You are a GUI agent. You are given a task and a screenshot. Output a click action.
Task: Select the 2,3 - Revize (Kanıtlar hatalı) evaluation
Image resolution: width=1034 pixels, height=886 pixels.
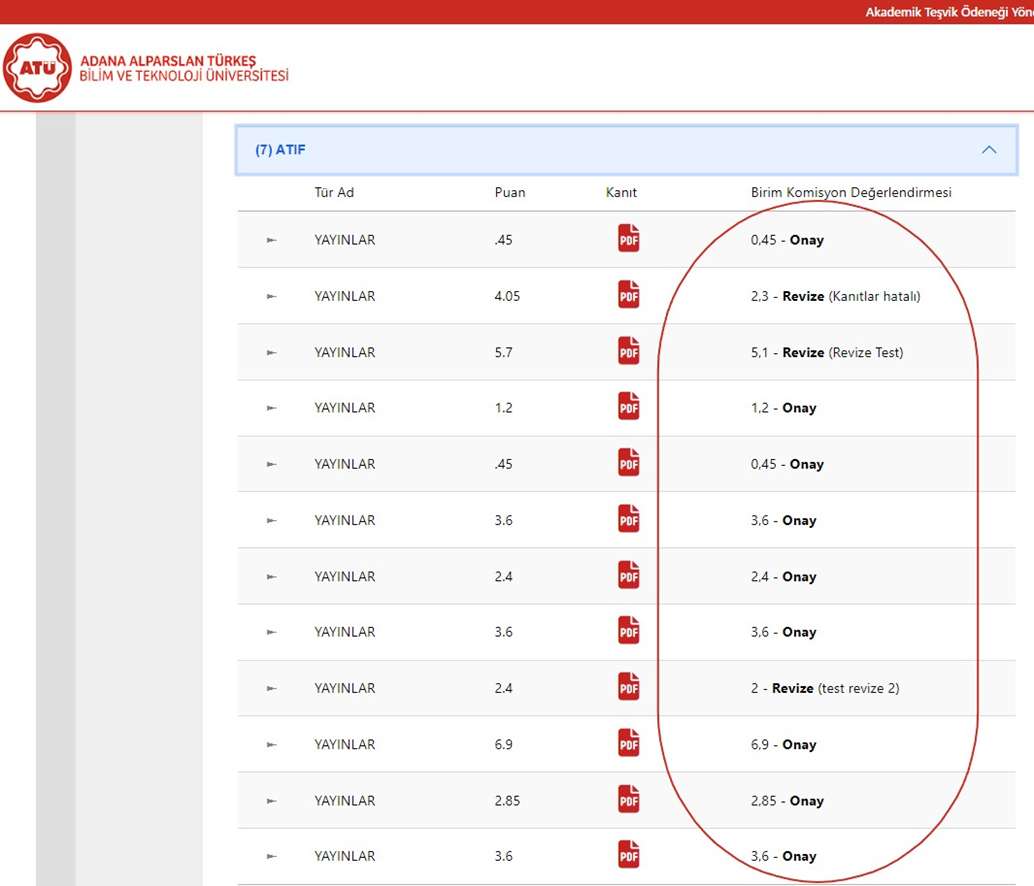[x=836, y=297]
